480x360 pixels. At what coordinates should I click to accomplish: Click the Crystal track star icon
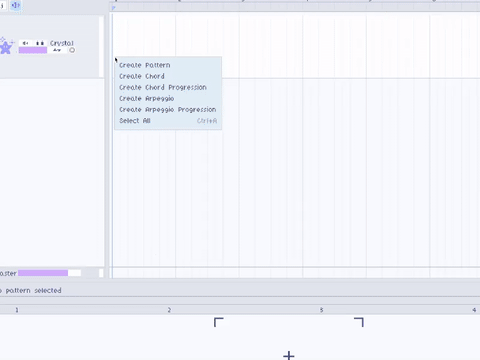[6, 46]
